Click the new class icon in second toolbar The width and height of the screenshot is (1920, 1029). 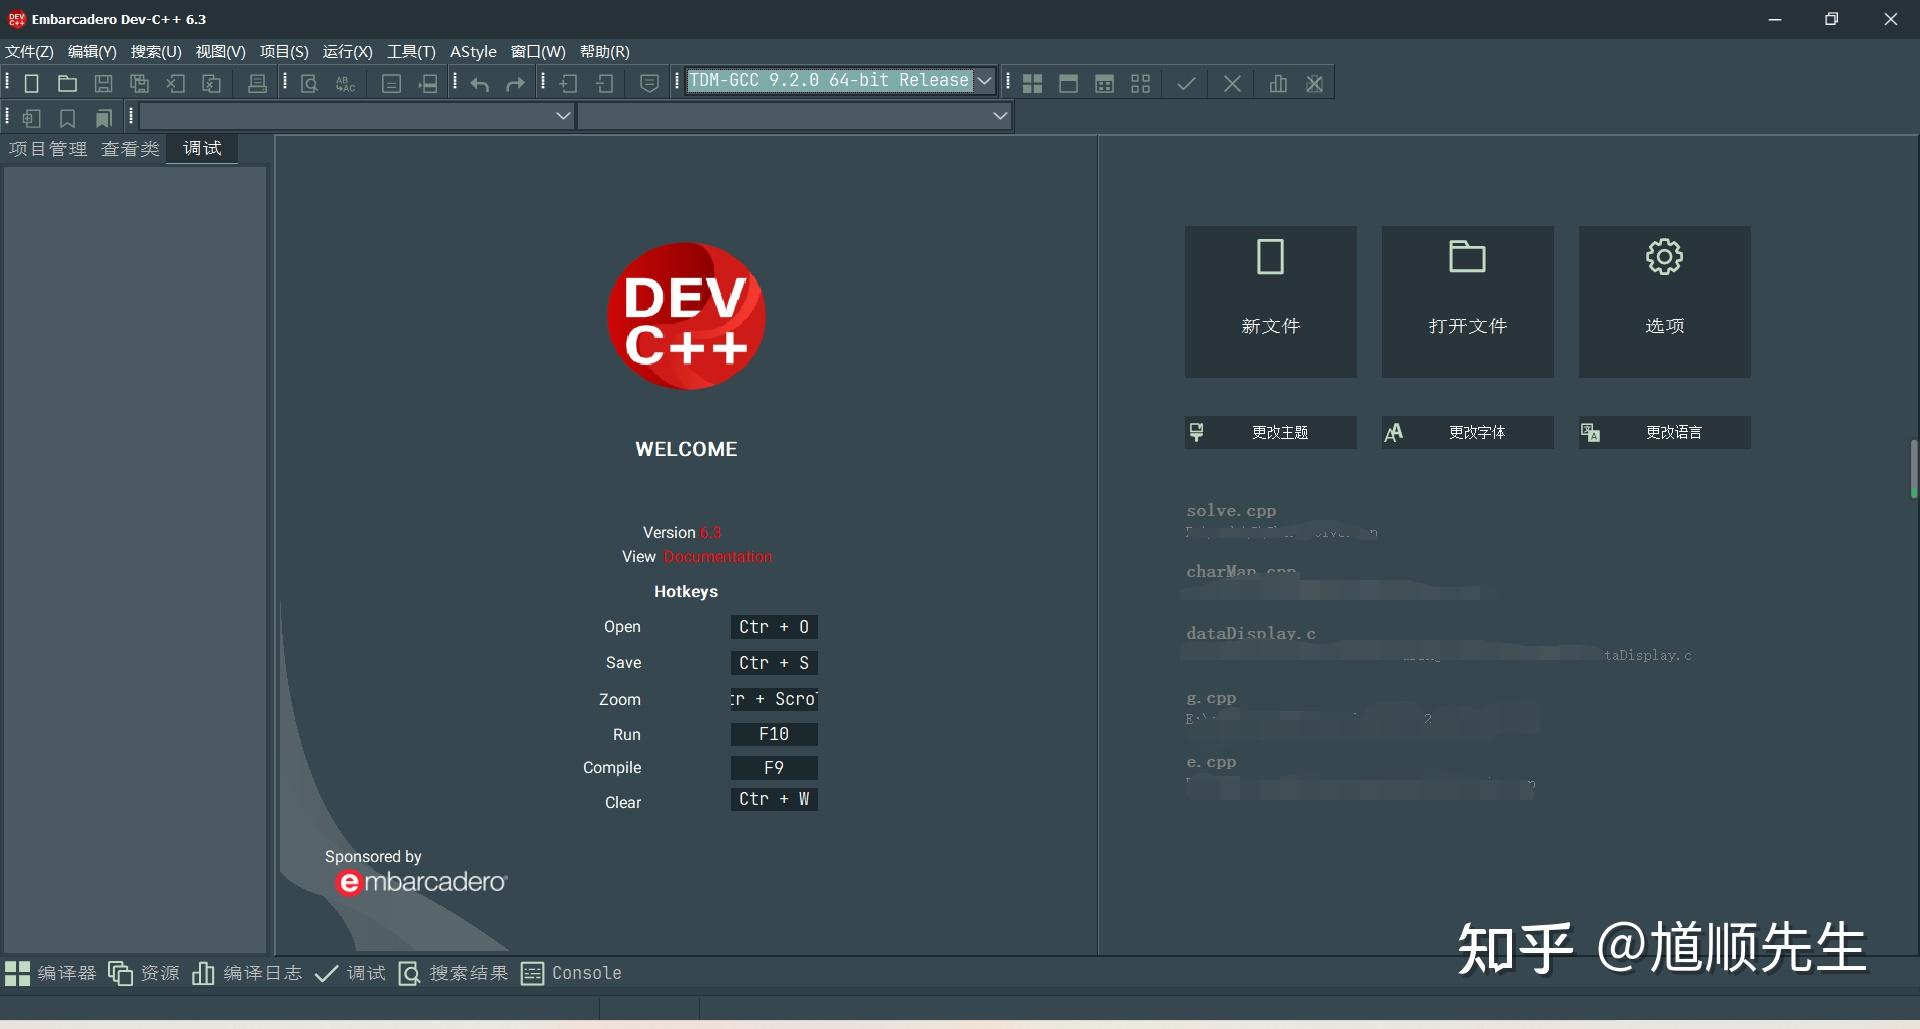click(31, 118)
